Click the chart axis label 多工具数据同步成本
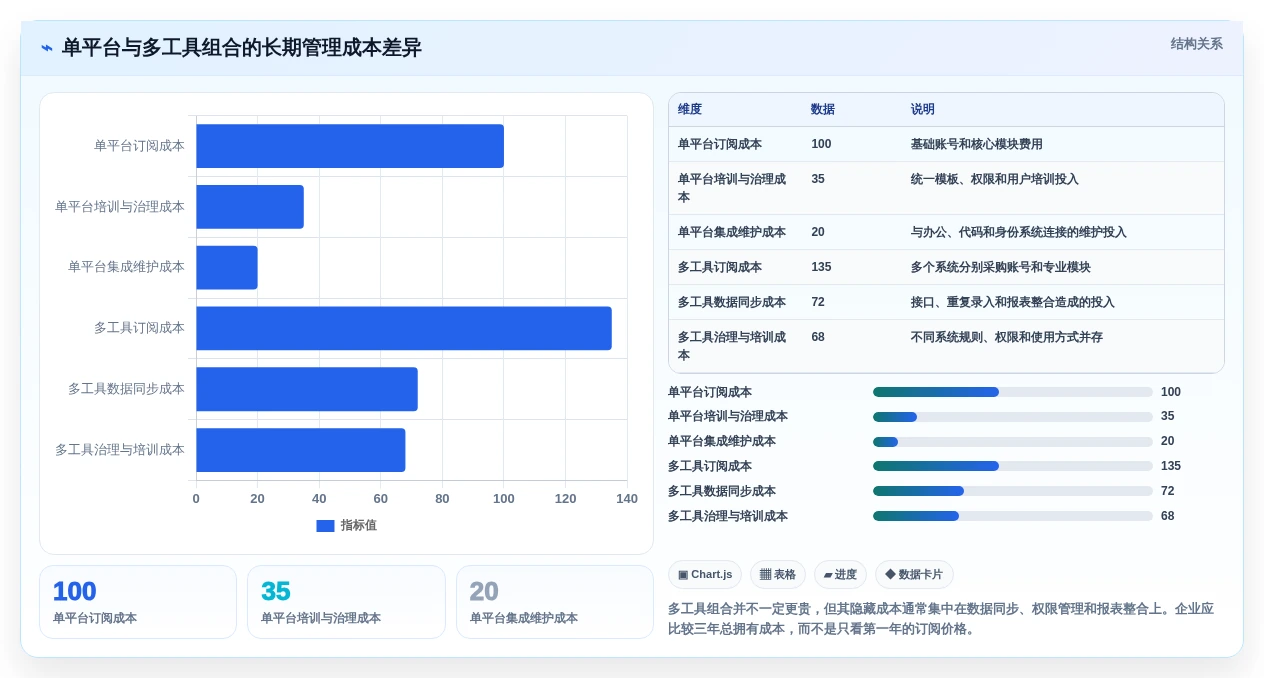1264x678 pixels. point(126,389)
